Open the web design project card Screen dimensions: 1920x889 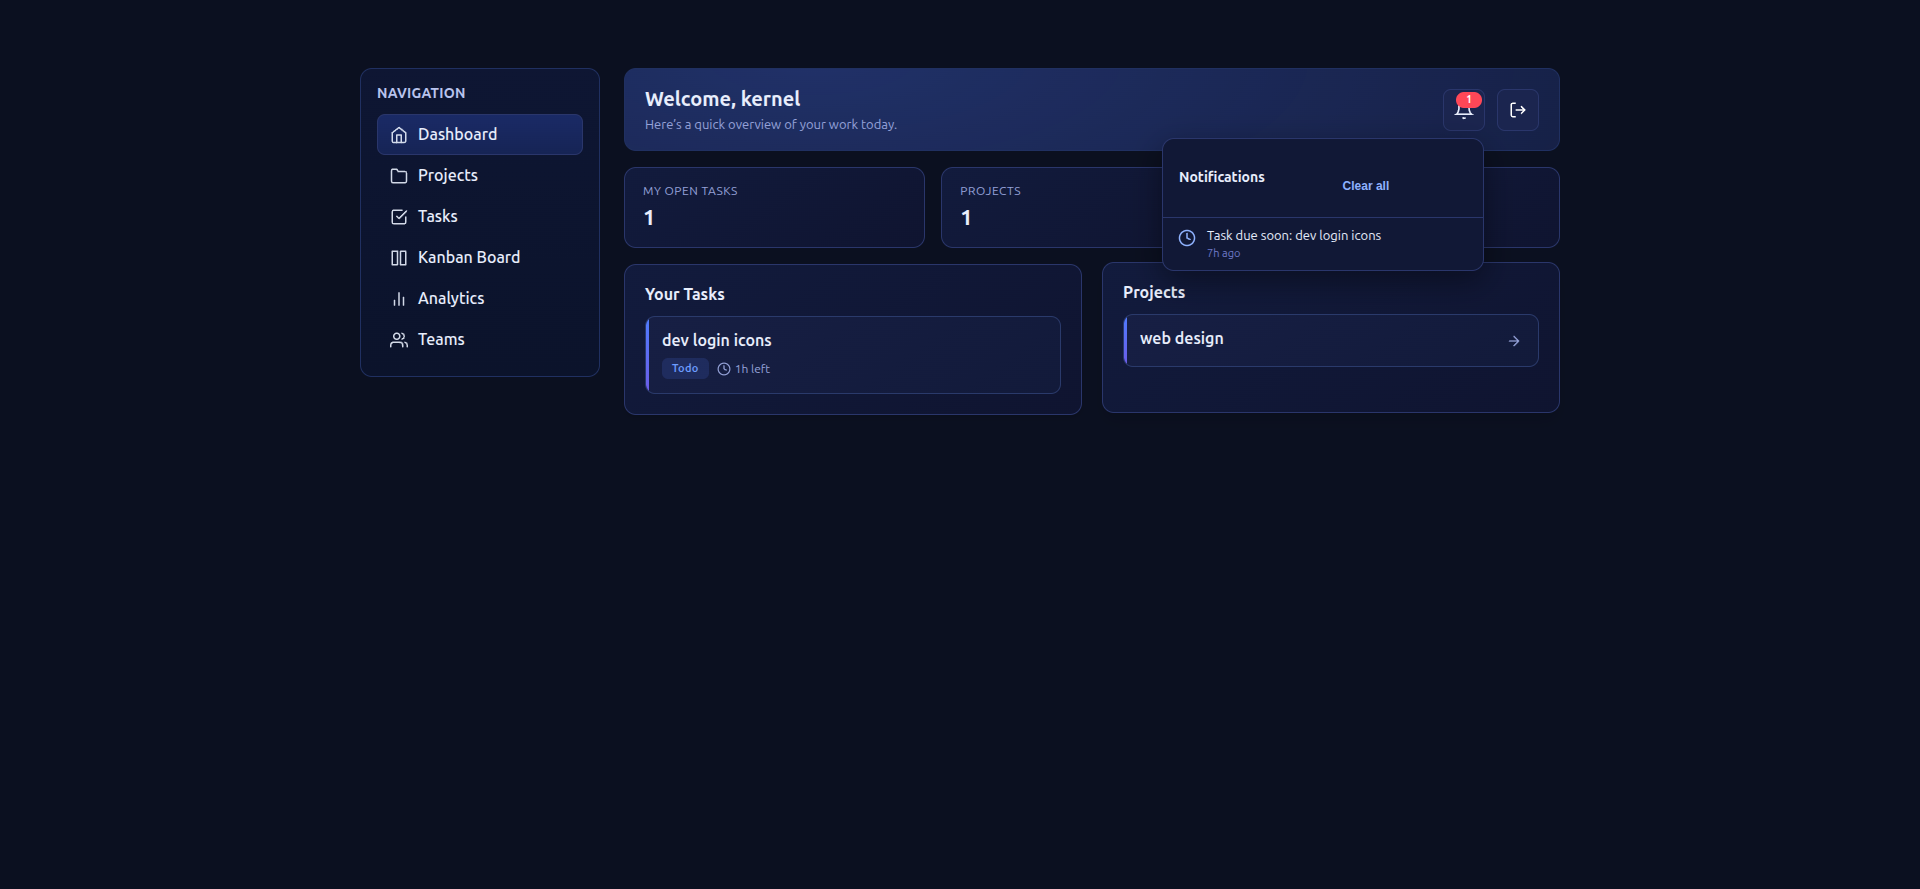point(1331,341)
